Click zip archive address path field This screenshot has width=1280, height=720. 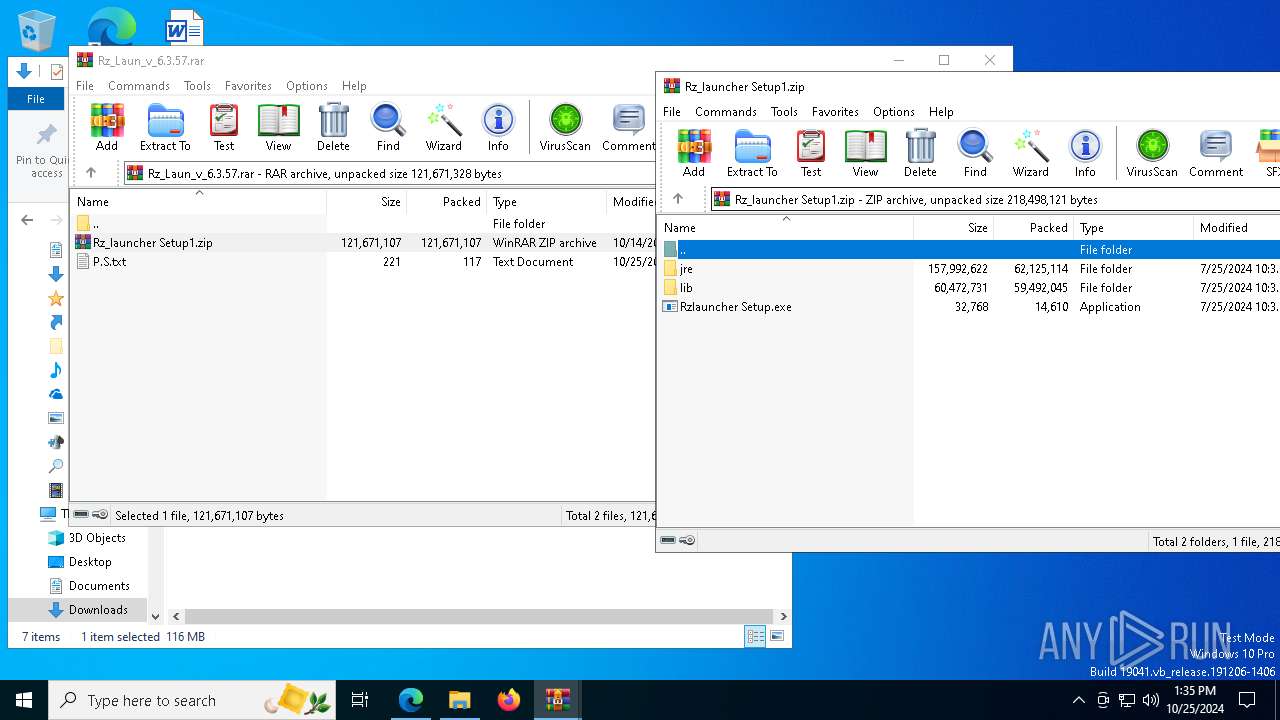[994, 200]
